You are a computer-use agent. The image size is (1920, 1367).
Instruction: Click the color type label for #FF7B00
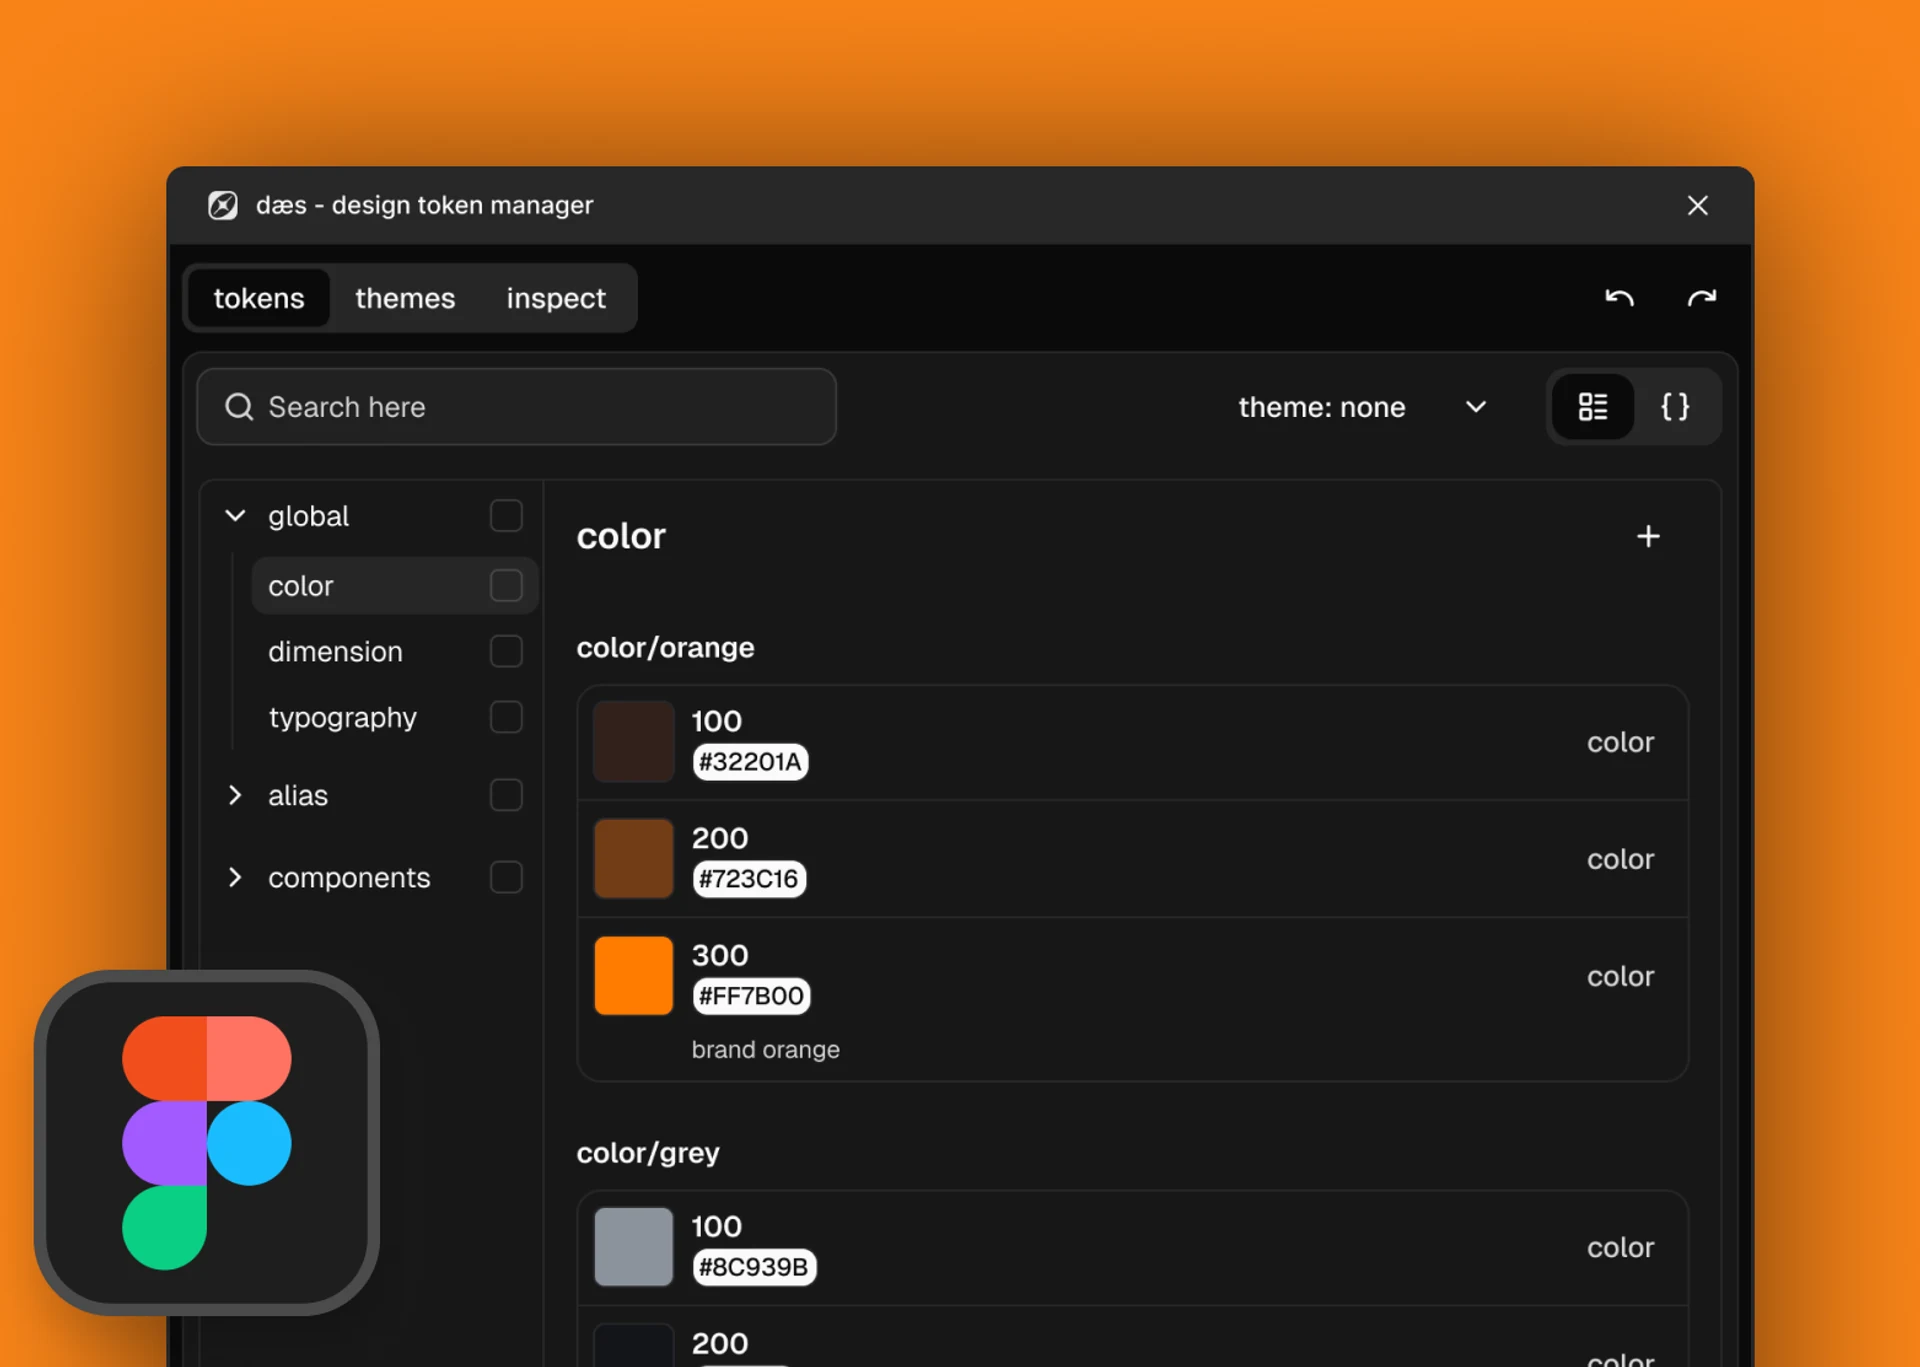click(x=1620, y=976)
